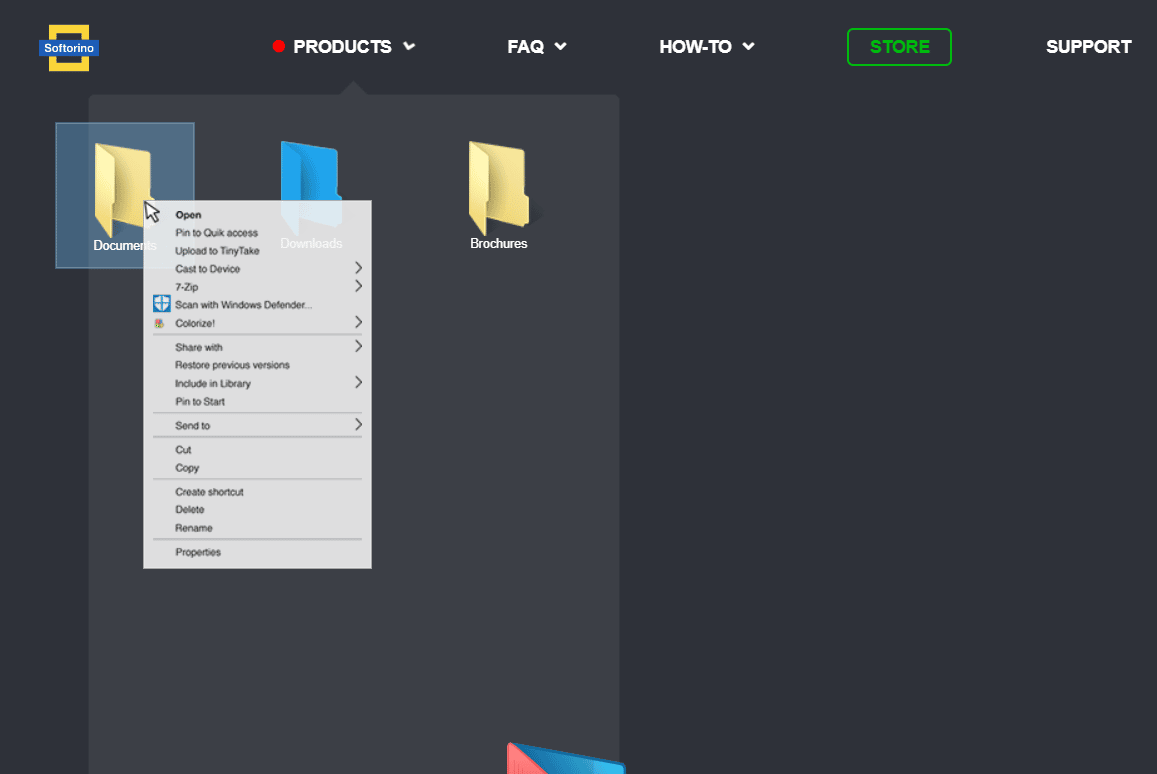
Task: Expand the Include in Library submenu arrow
Action: 359,382
